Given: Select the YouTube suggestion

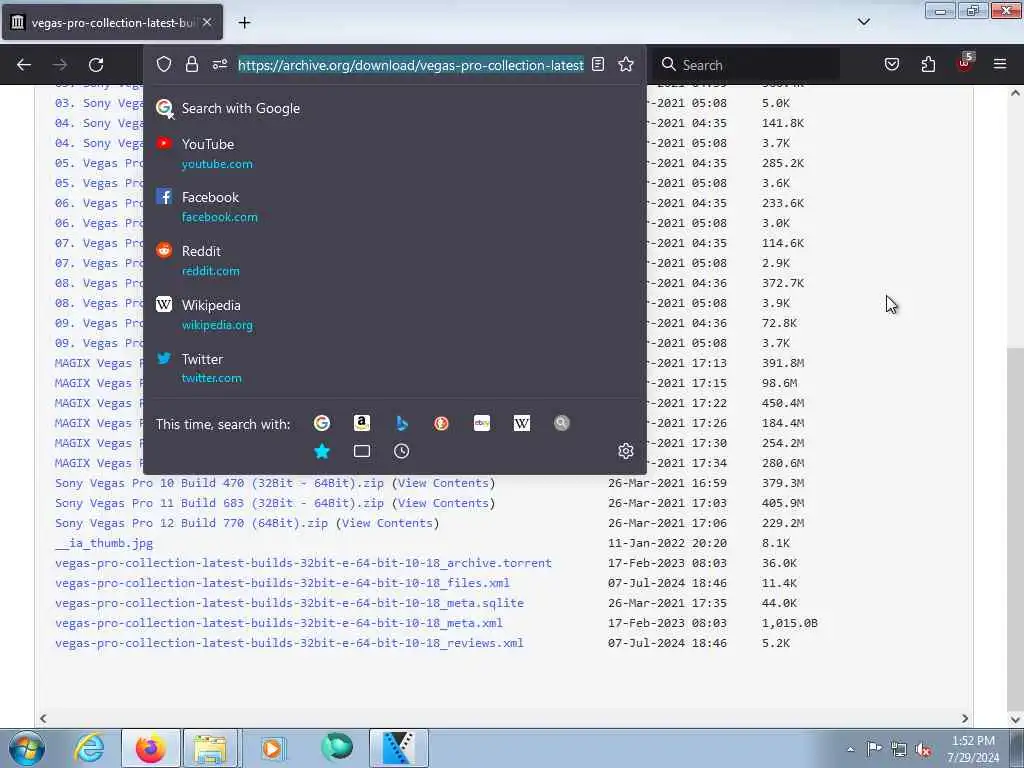Looking at the screenshot, I should click(394, 153).
